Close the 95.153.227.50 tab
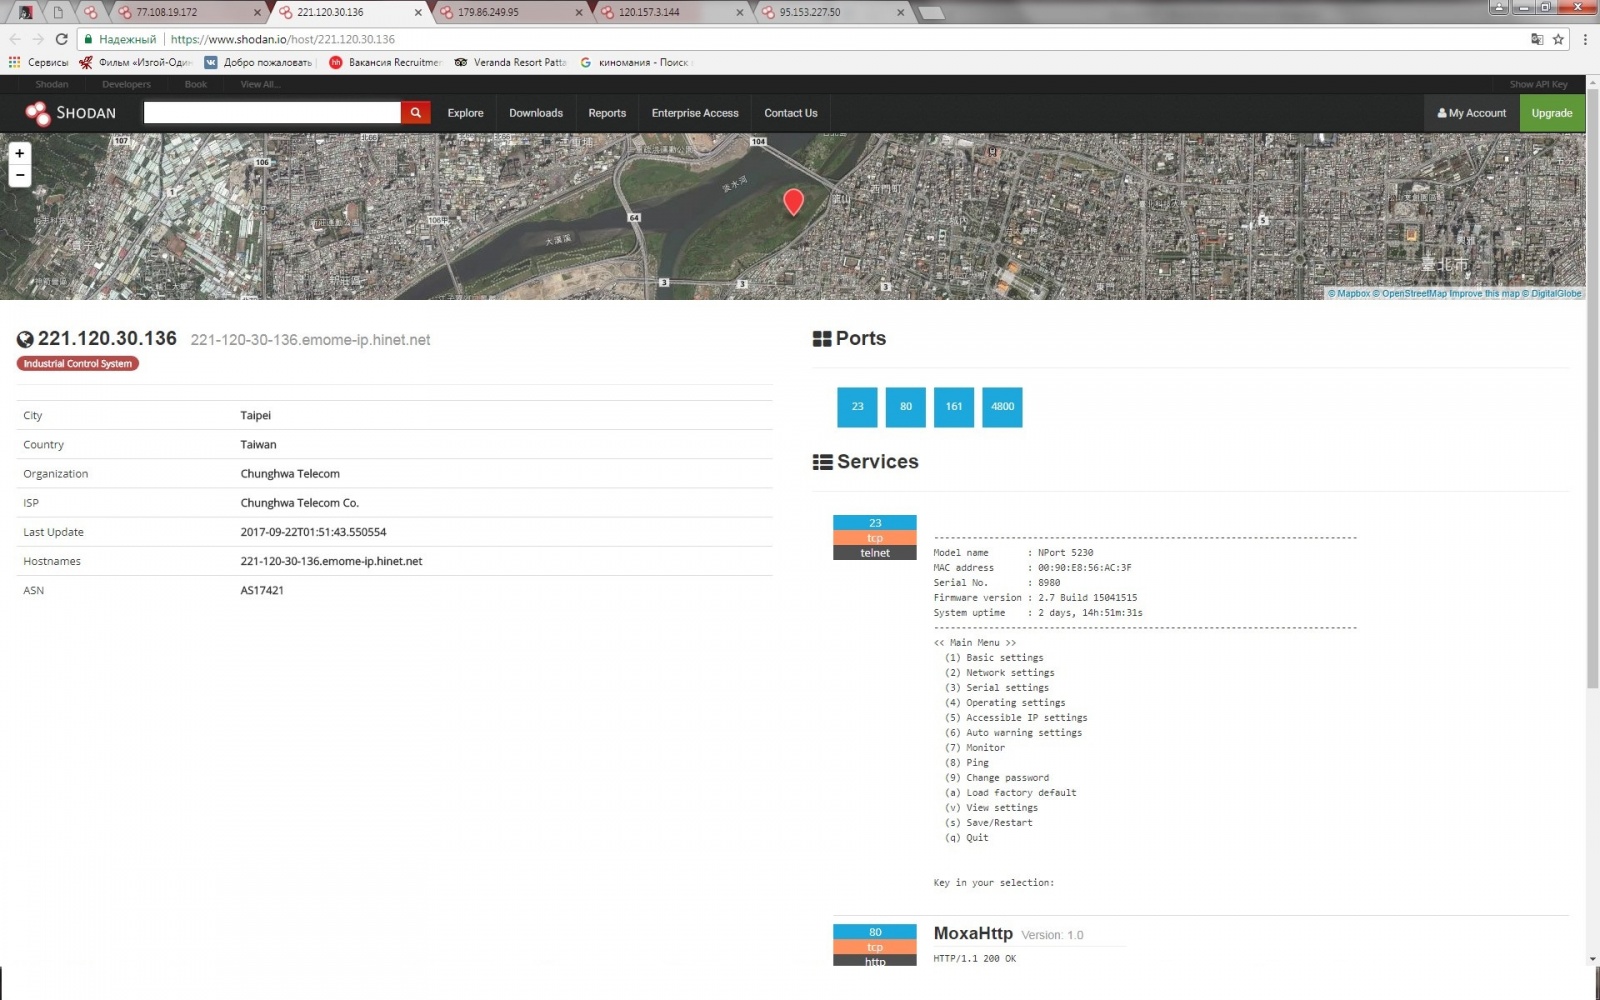 (x=901, y=13)
